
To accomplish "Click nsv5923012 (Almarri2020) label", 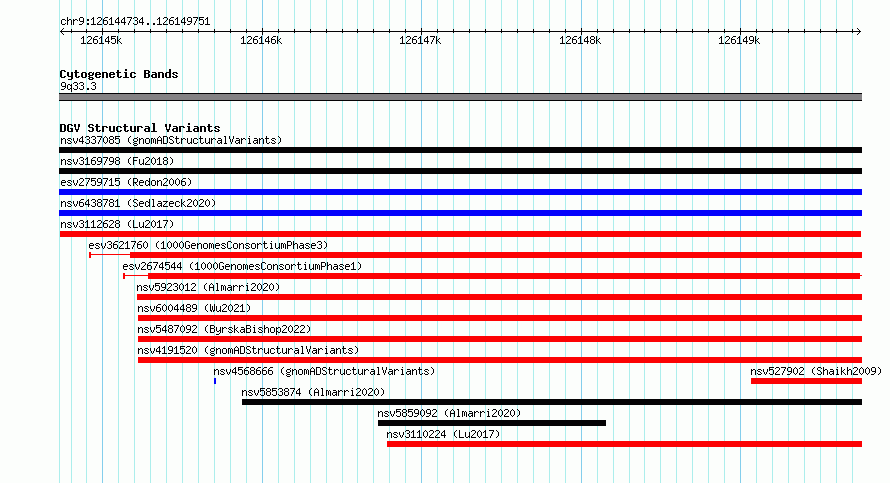I will point(208,287).
